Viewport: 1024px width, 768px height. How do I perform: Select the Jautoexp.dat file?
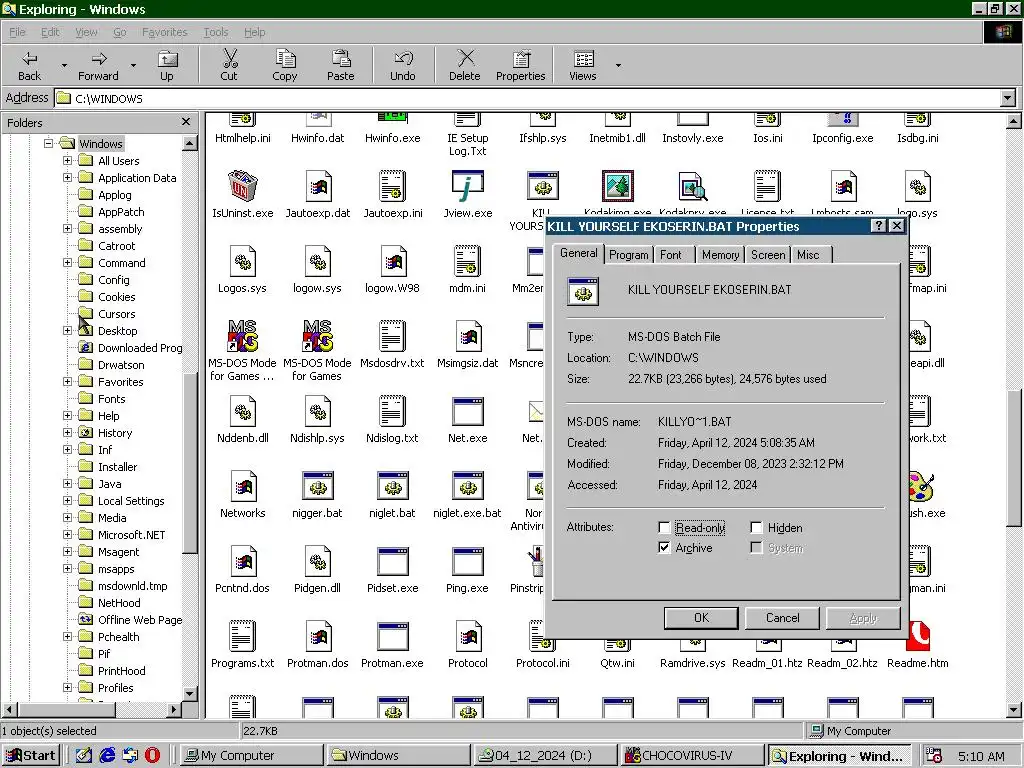(x=318, y=194)
